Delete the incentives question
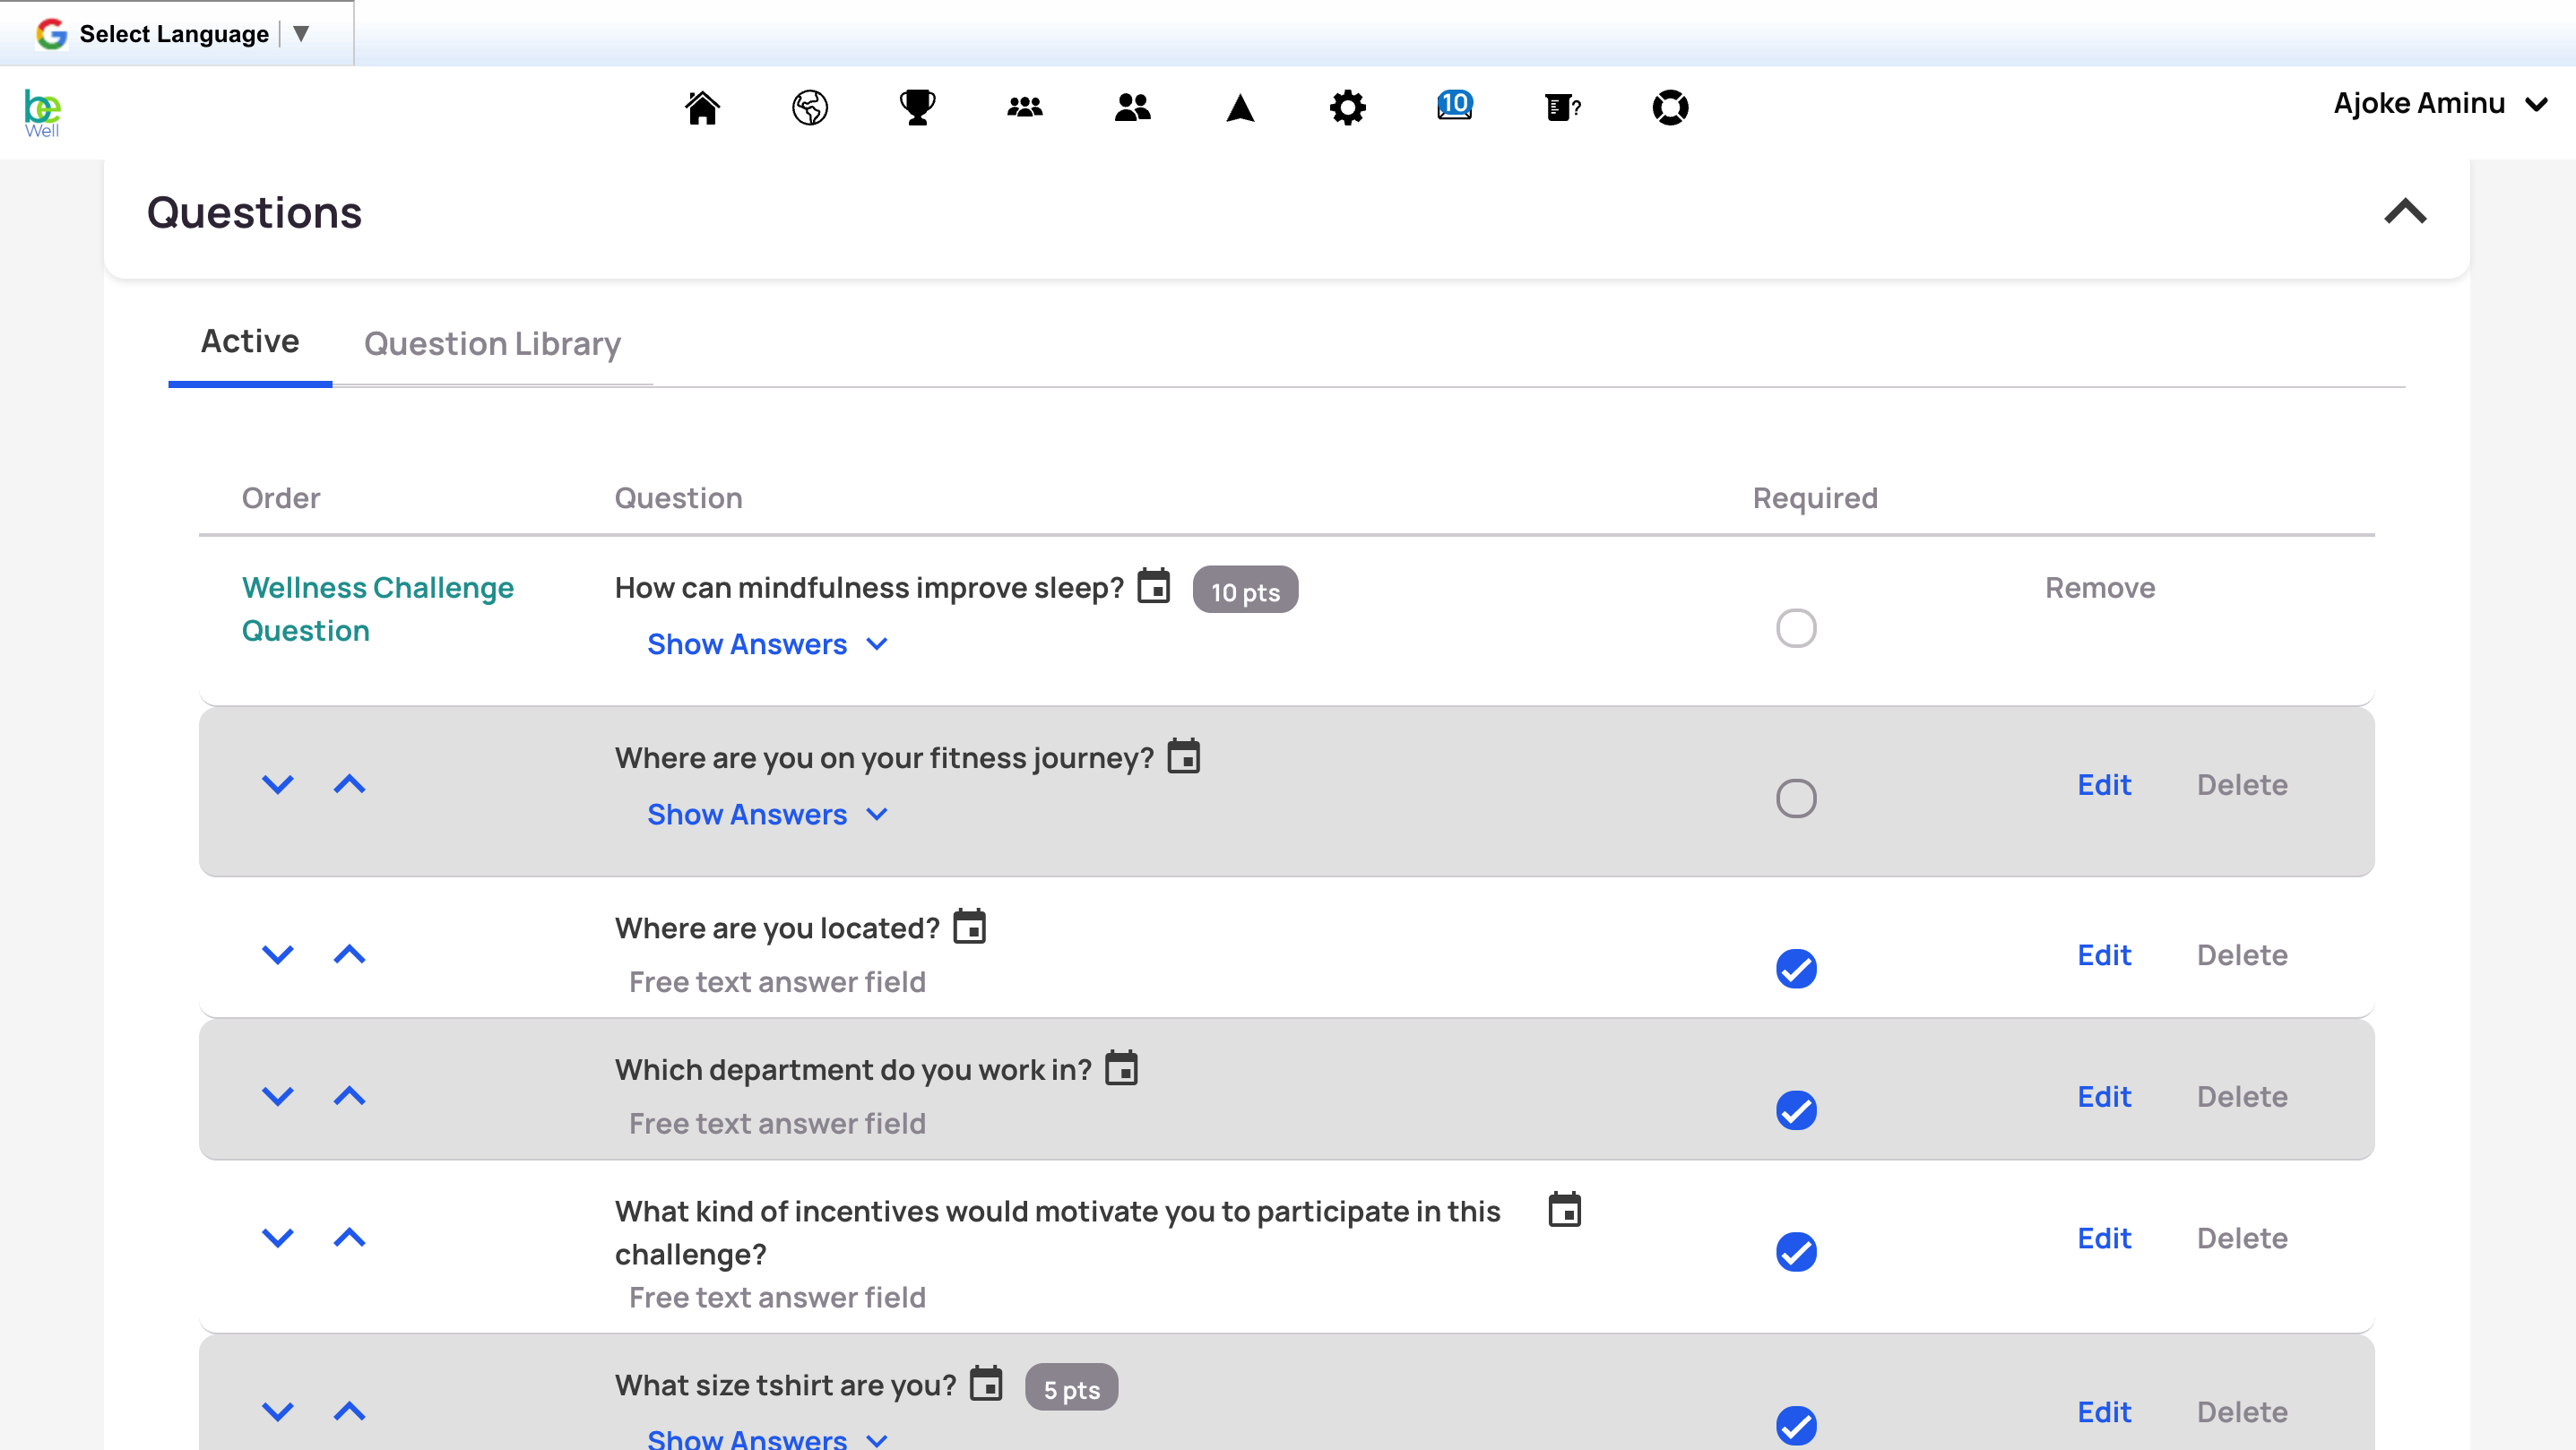Image resolution: width=2576 pixels, height=1450 pixels. click(x=2242, y=1239)
